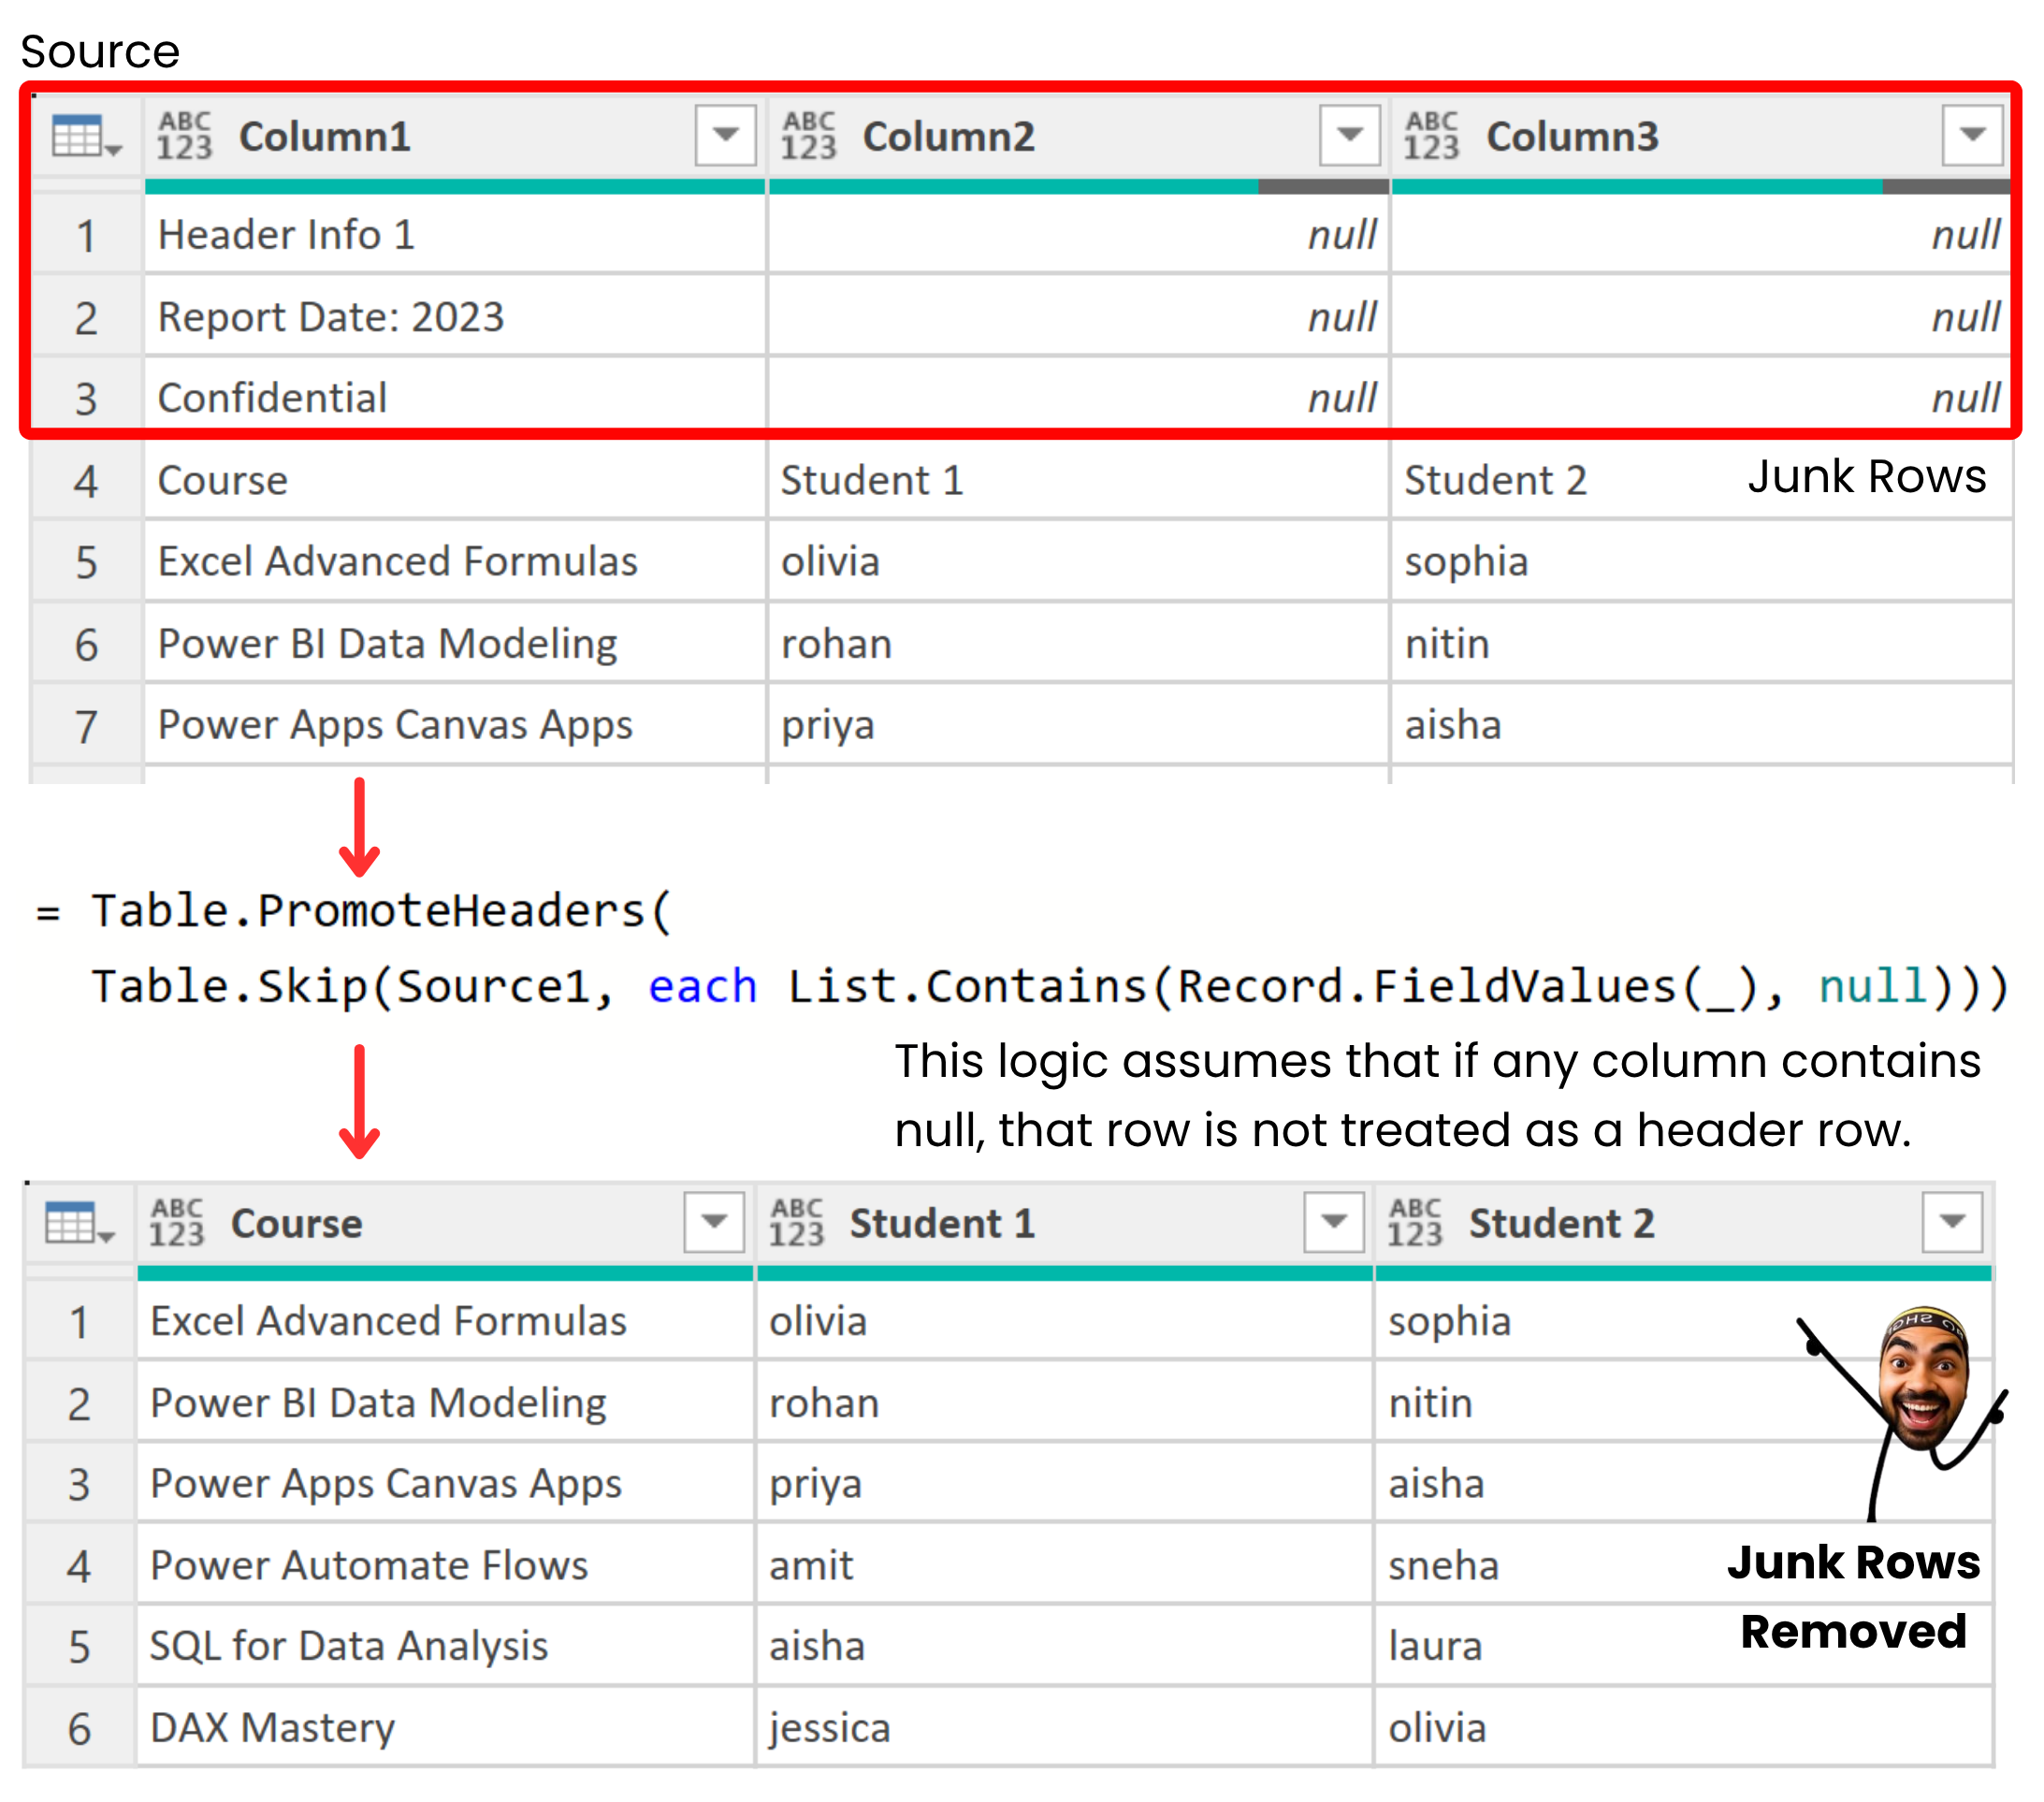Select the cell 'Excel Advanced Formulas' in source row 5

pos(455,561)
